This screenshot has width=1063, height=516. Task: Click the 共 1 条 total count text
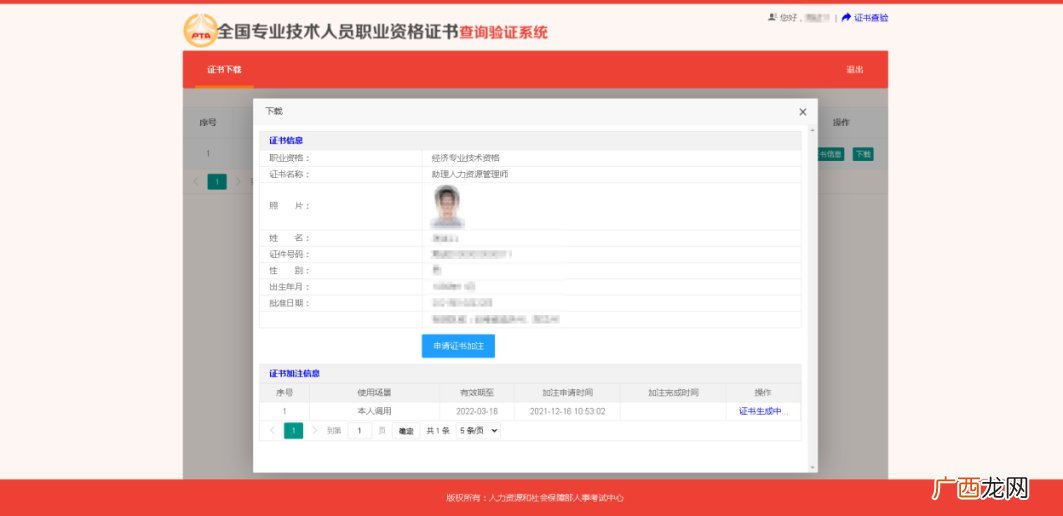tap(438, 431)
